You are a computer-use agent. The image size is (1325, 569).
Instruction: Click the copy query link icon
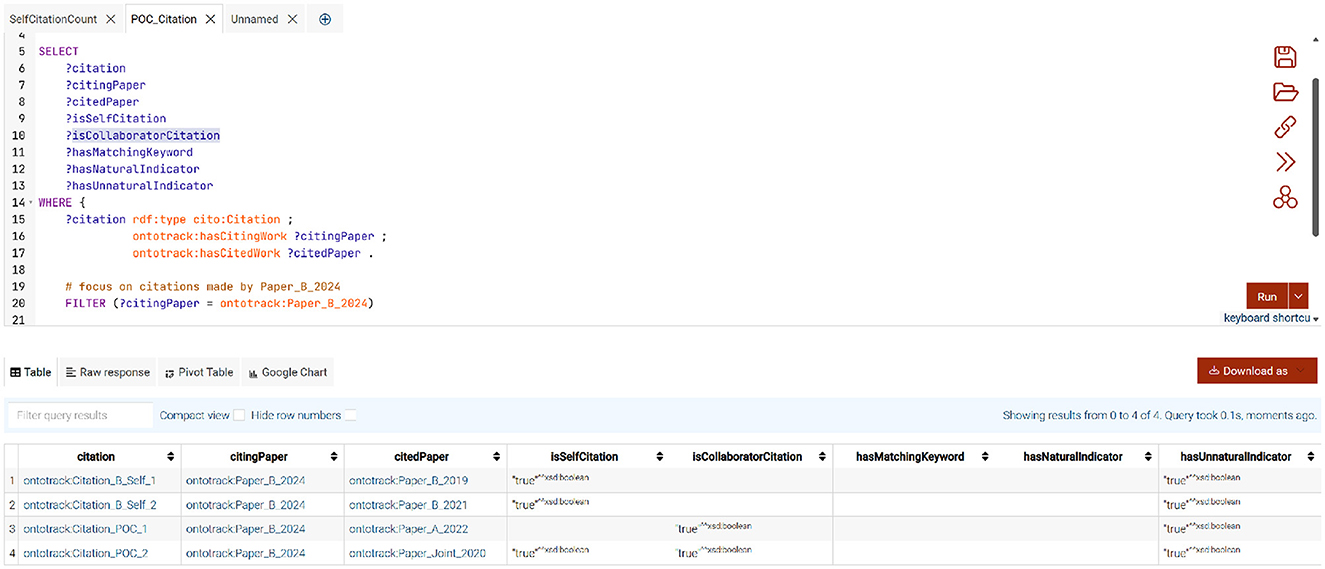click(x=1285, y=127)
